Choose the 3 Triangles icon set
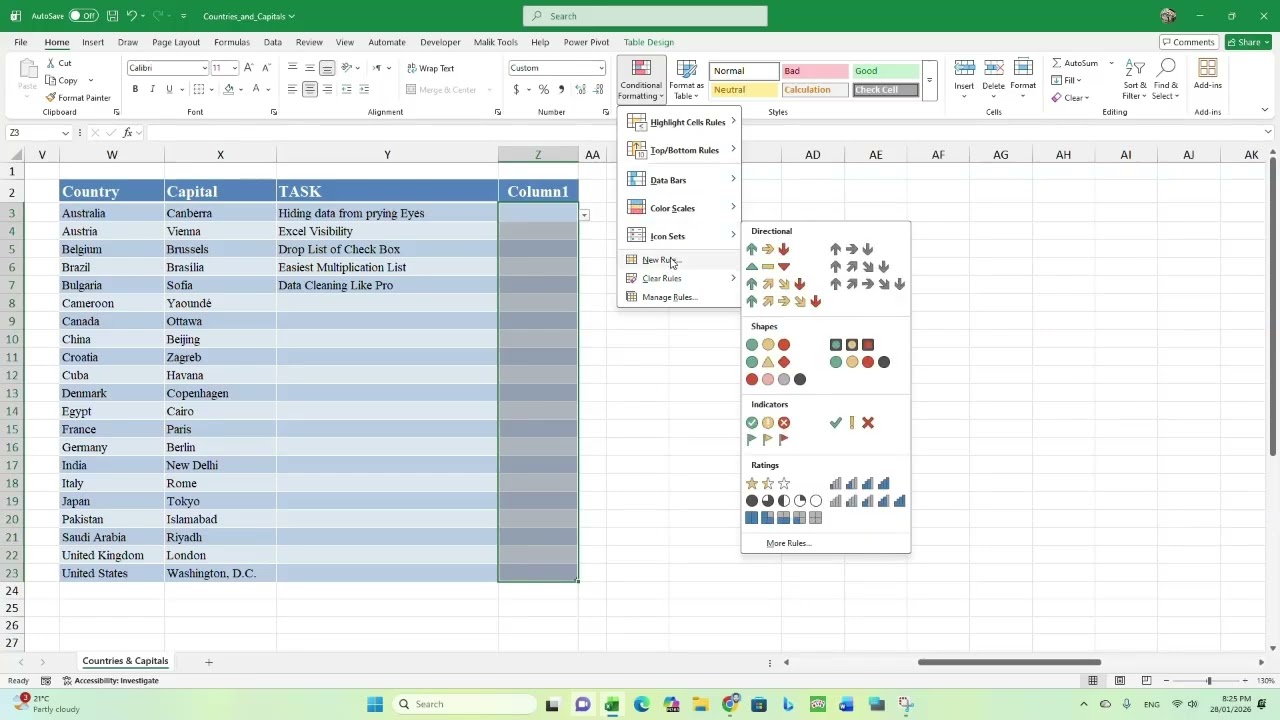This screenshot has width=1280, height=720. 767,267
